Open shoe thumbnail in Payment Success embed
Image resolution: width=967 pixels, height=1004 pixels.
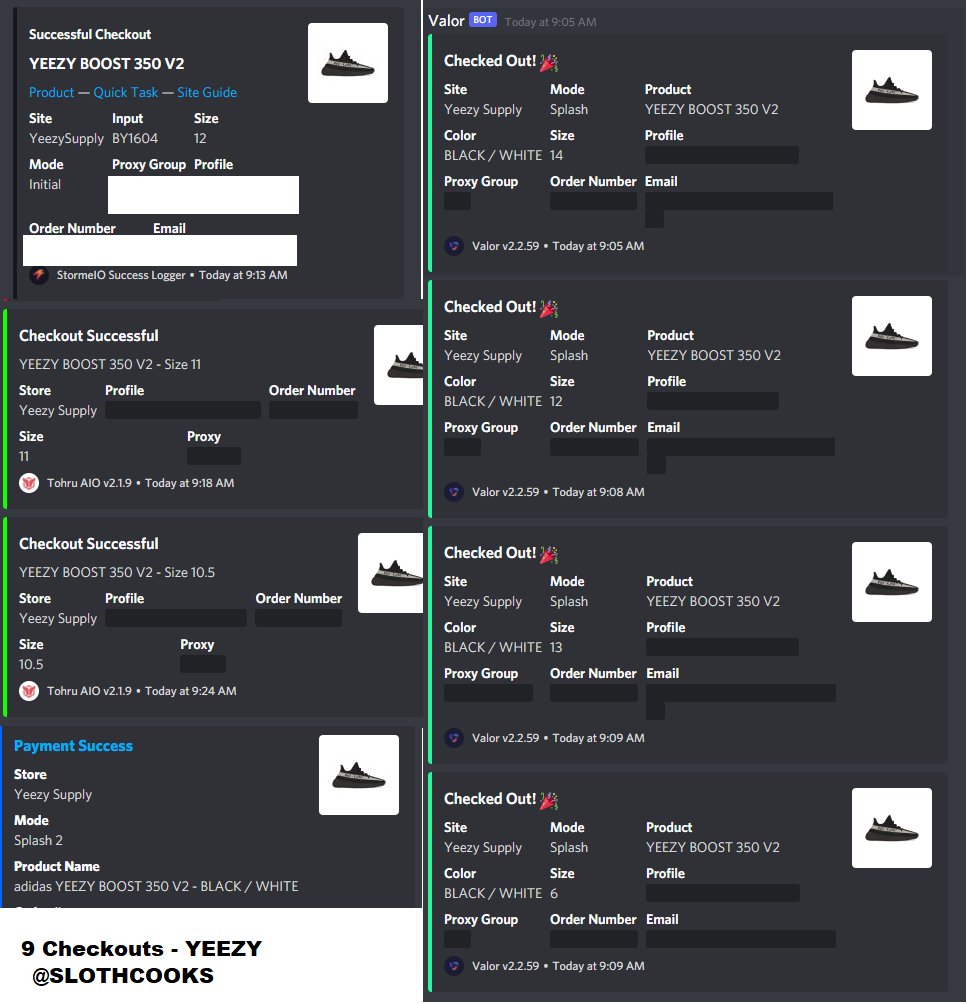359,775
